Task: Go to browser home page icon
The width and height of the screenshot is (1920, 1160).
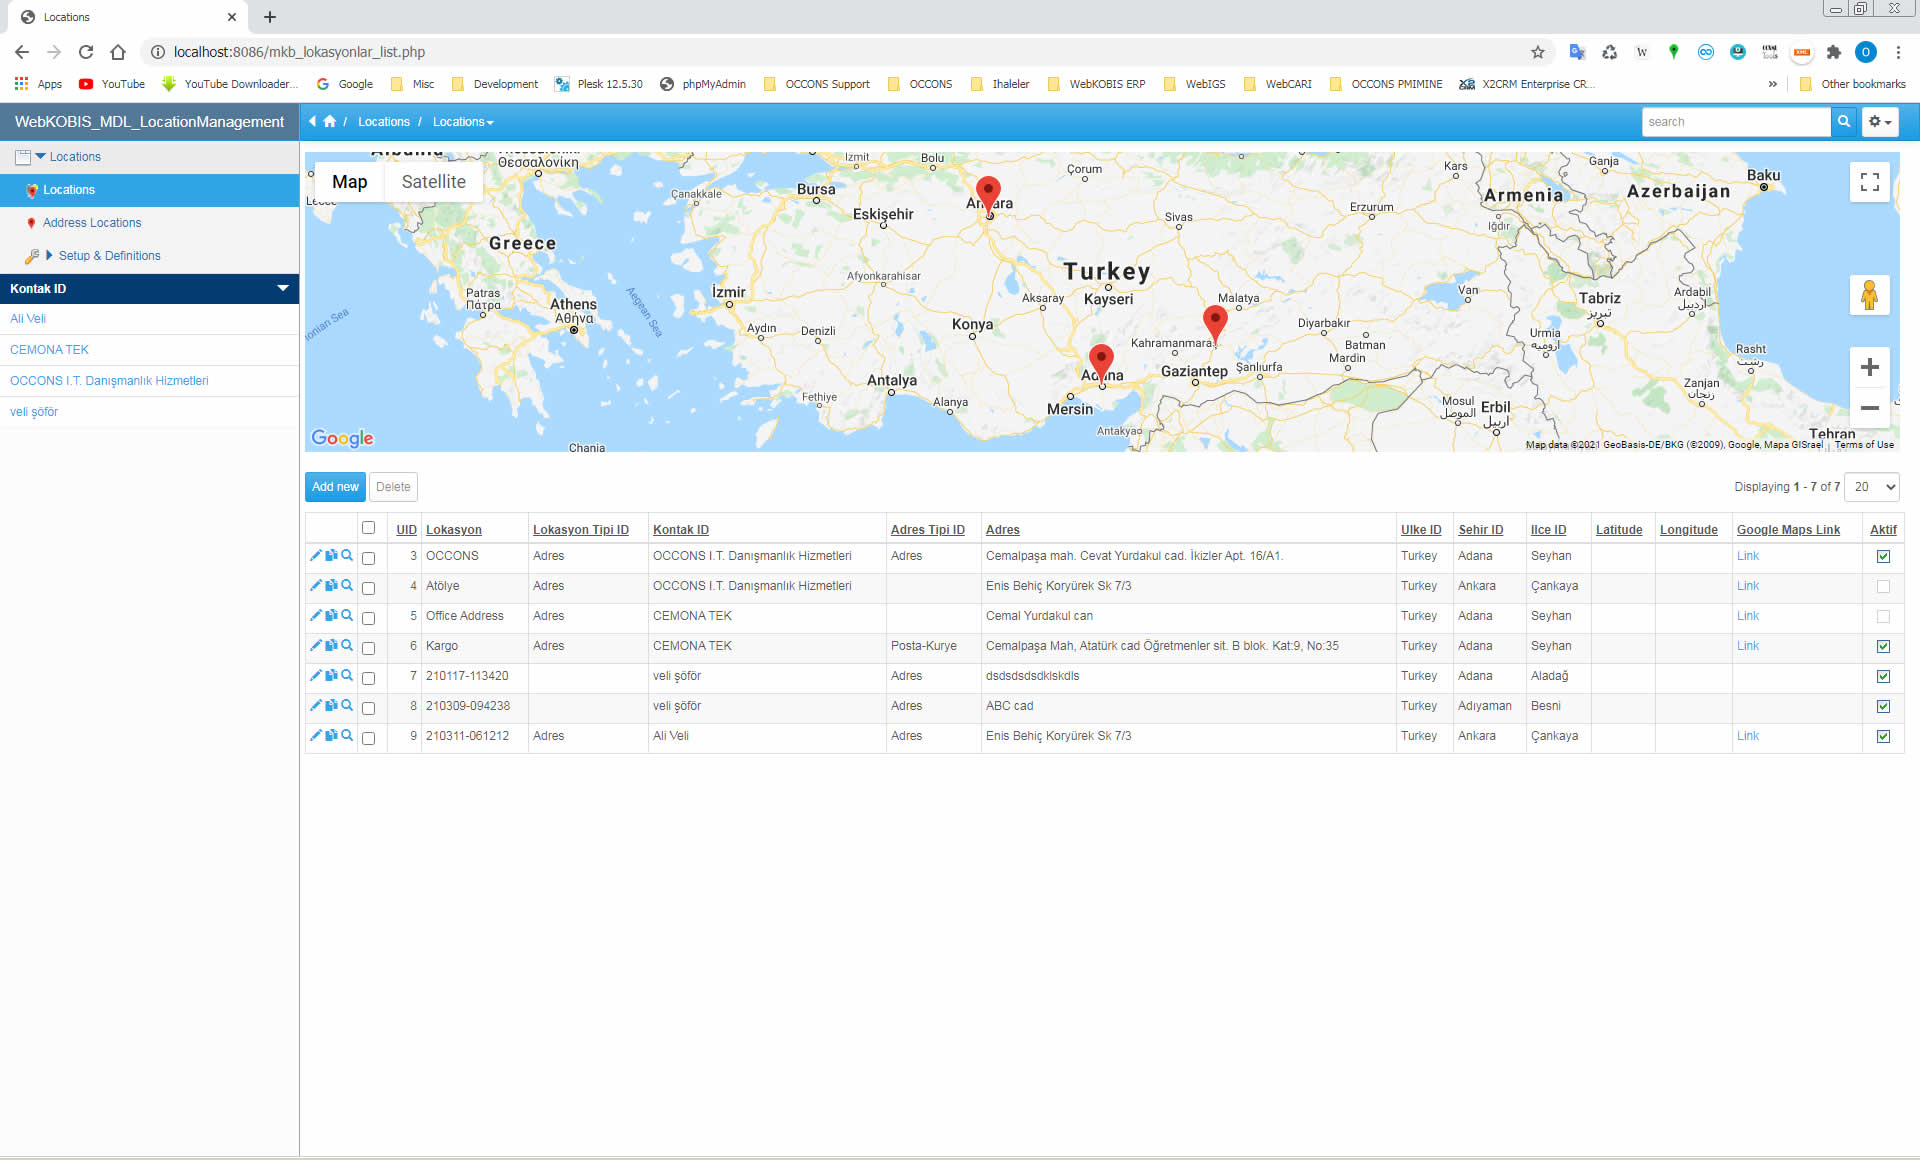Action: 118,52
